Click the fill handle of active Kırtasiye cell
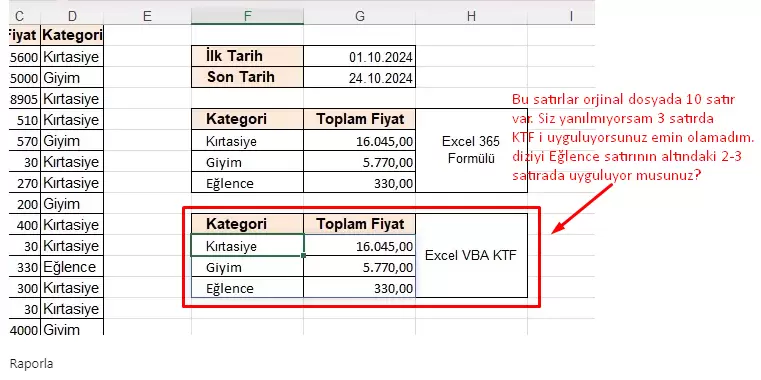The image size is (761, 380). pyautogui.click(x=304, y=255)
